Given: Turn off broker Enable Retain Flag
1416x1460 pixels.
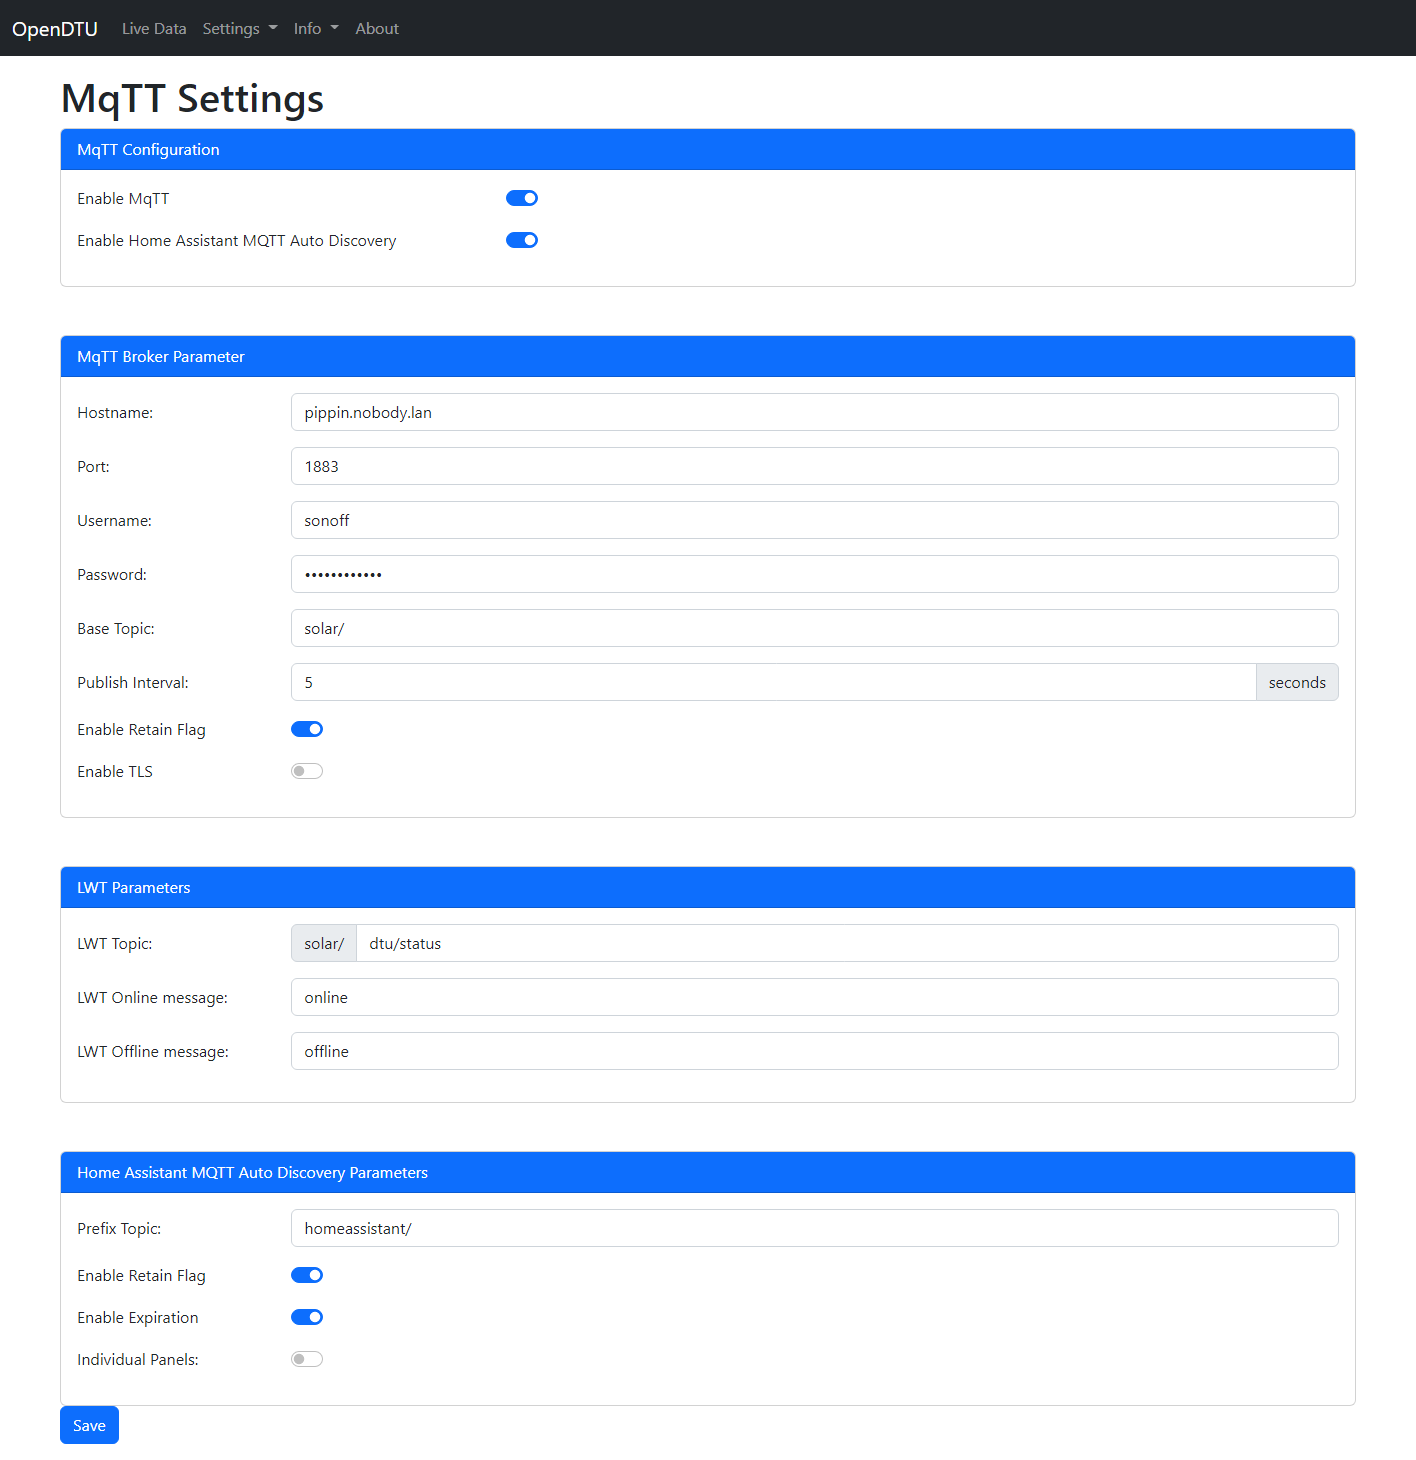Looking at the screenshot, I should pos(307,729).
